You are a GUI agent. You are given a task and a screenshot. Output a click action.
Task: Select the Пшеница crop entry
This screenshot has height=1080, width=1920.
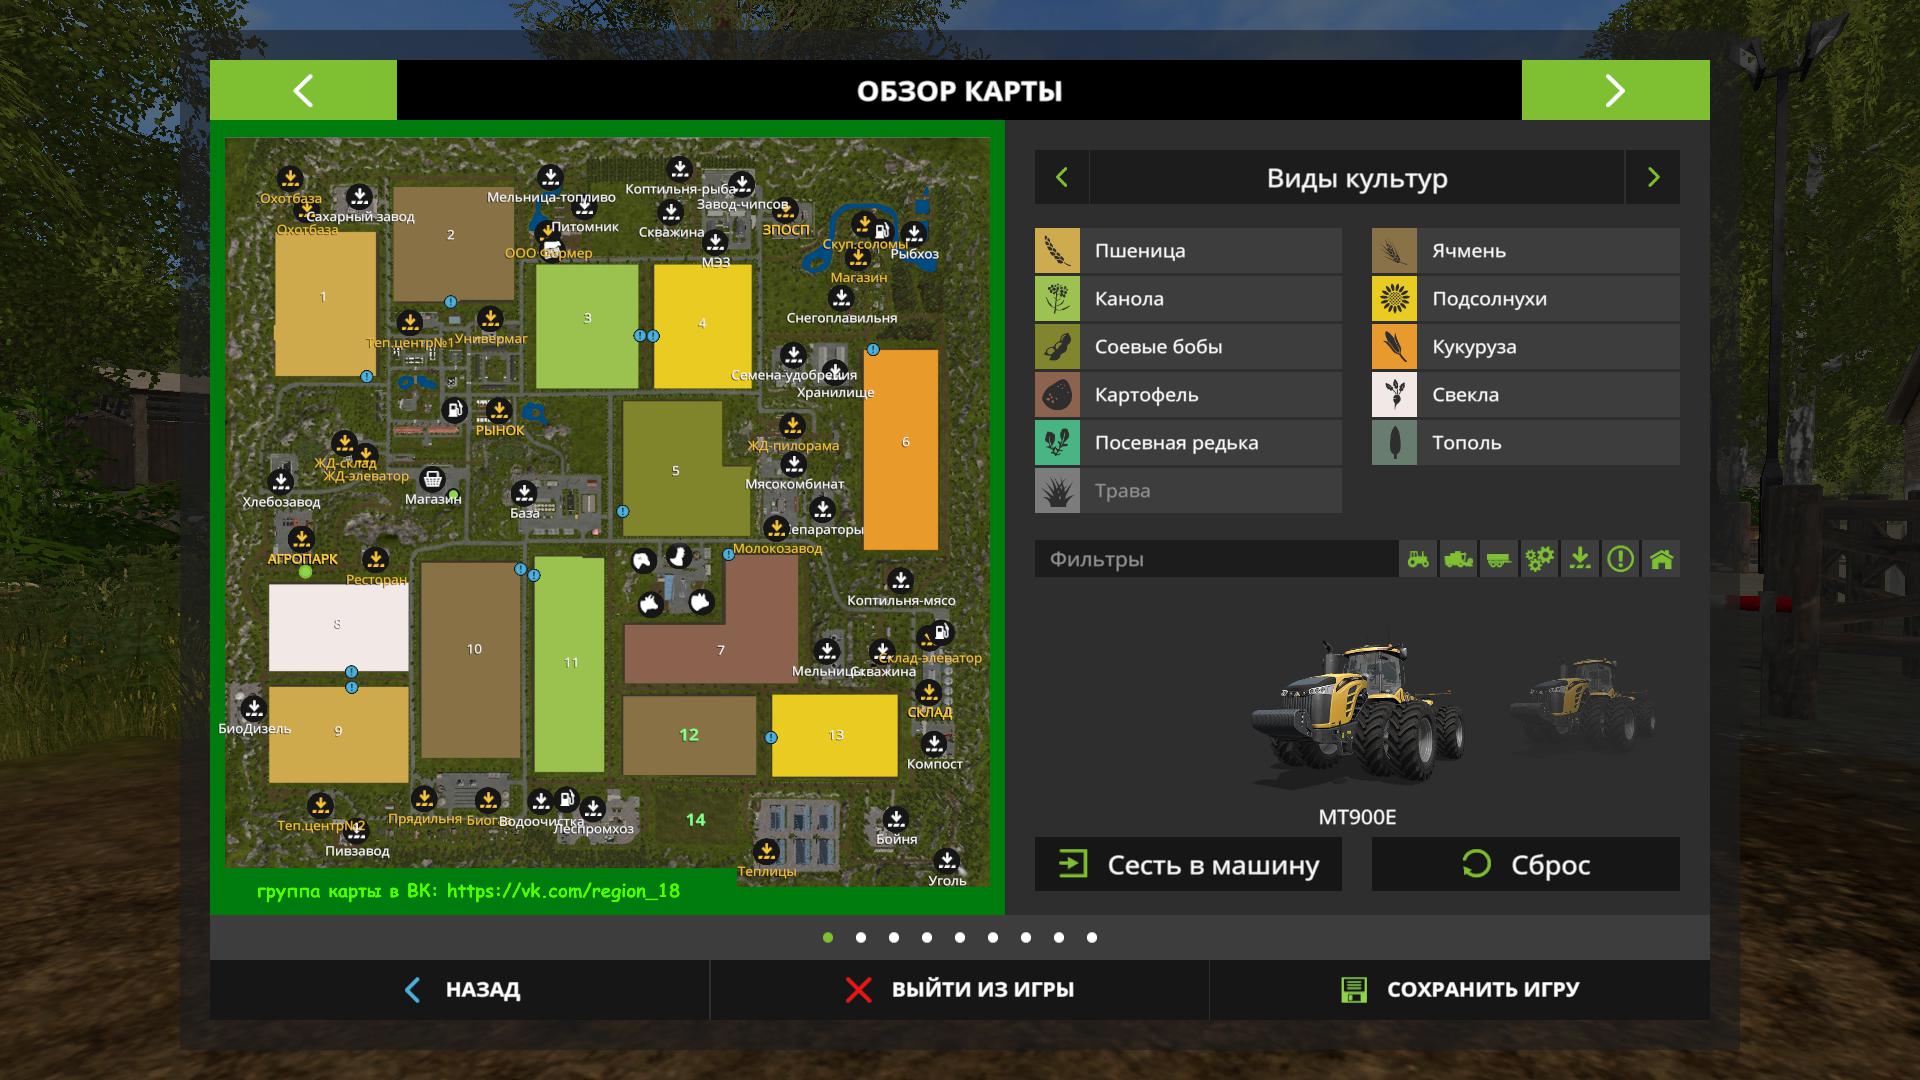coord(1188,251)
